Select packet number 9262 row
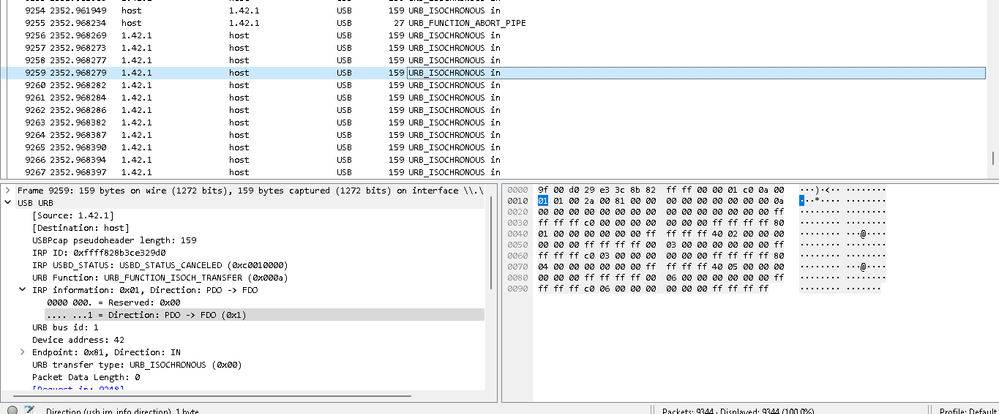Image resolution: width=999 pixels, height=414 pixels. coord(493,110)
